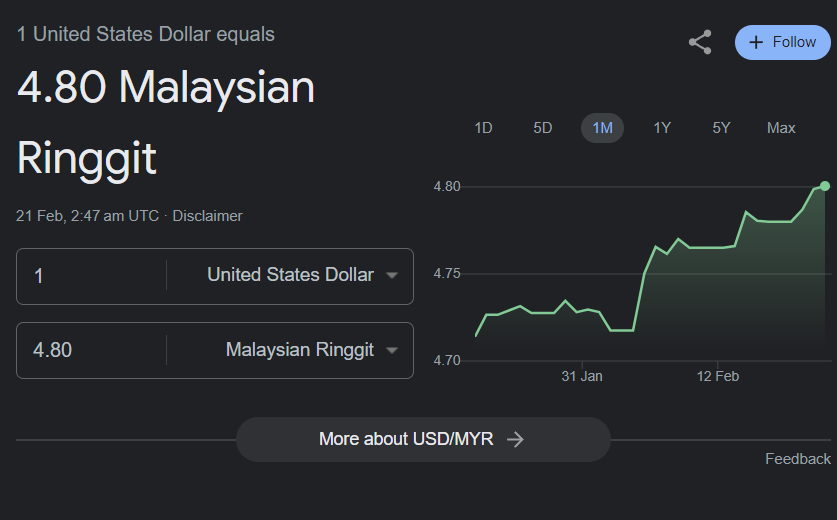The height and width of the screenshot is (520, 837).
Task: Open More about USD/MYR
Action: (x=423, y=439)
